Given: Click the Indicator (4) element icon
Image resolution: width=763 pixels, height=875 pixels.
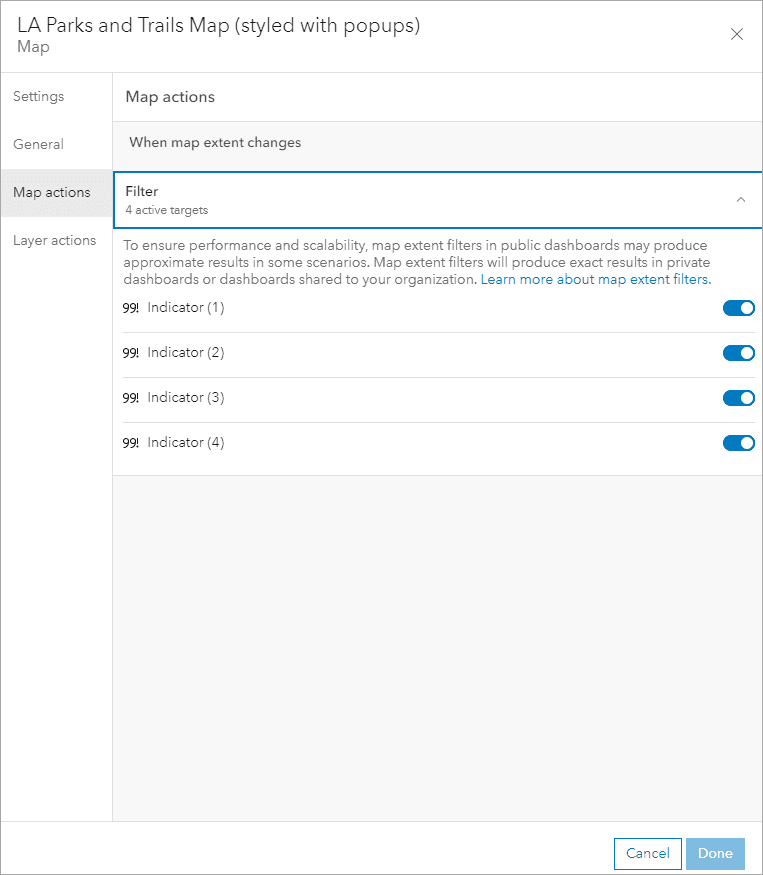Looking at the screenshot, I should click(x=130, y=443).
